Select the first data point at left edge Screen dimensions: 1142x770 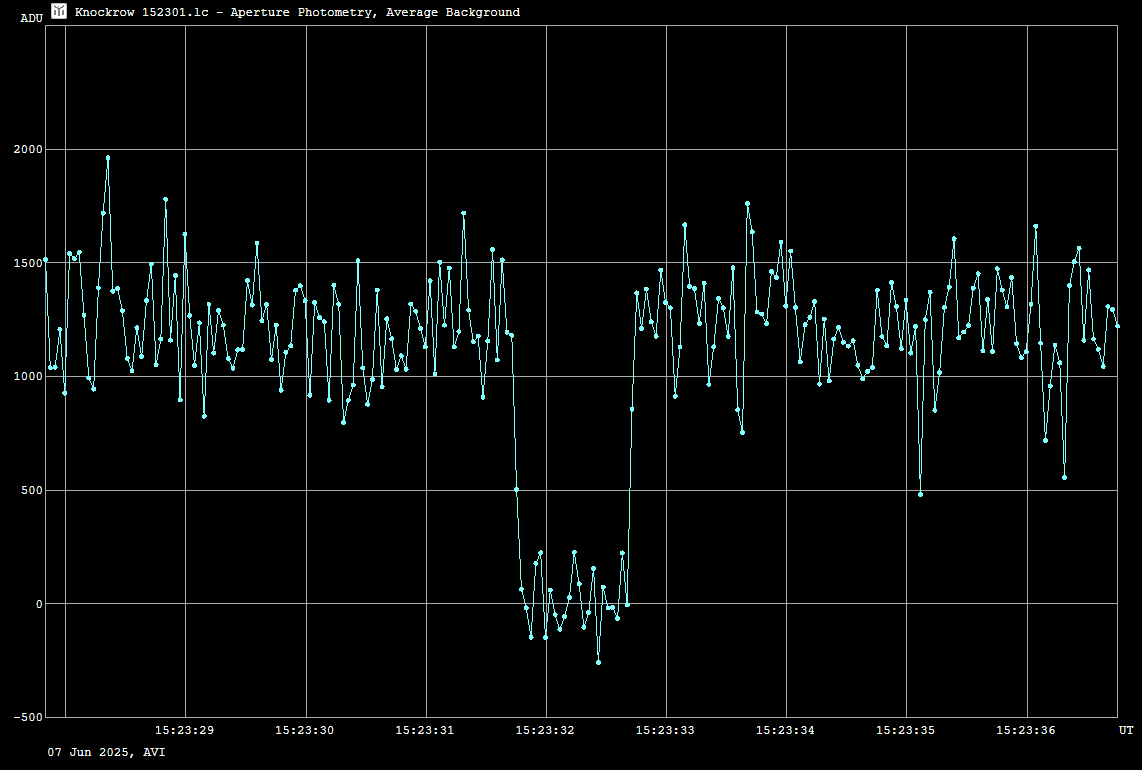pyautogui.click(x=45, y=260)
